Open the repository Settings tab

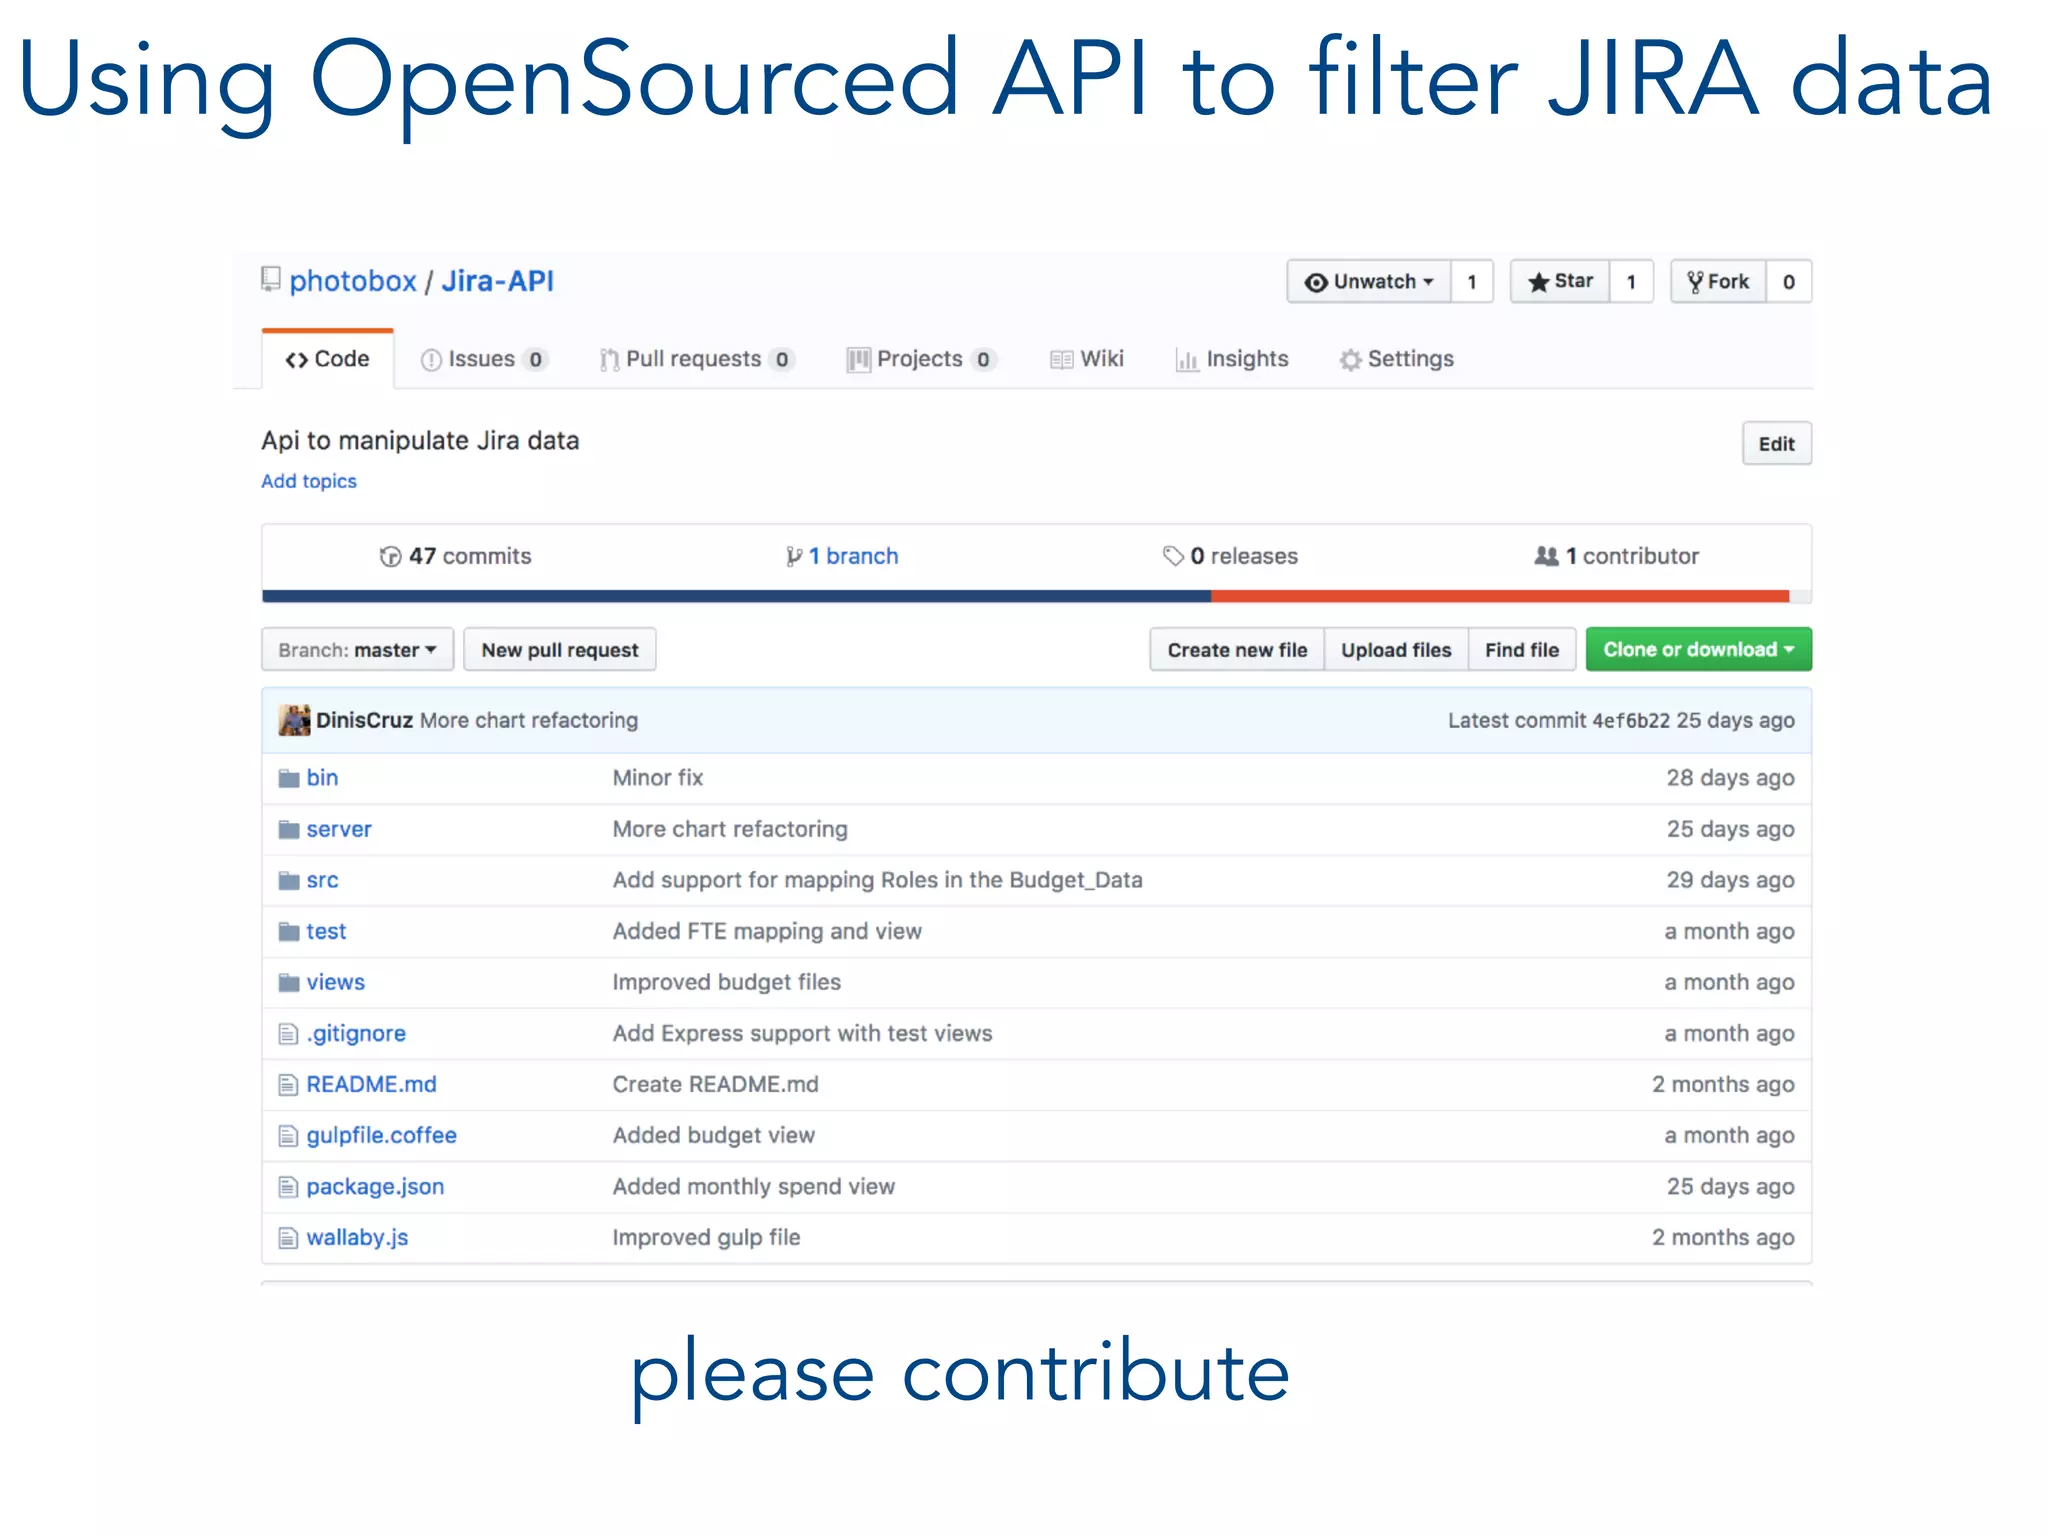(1397, 359)
